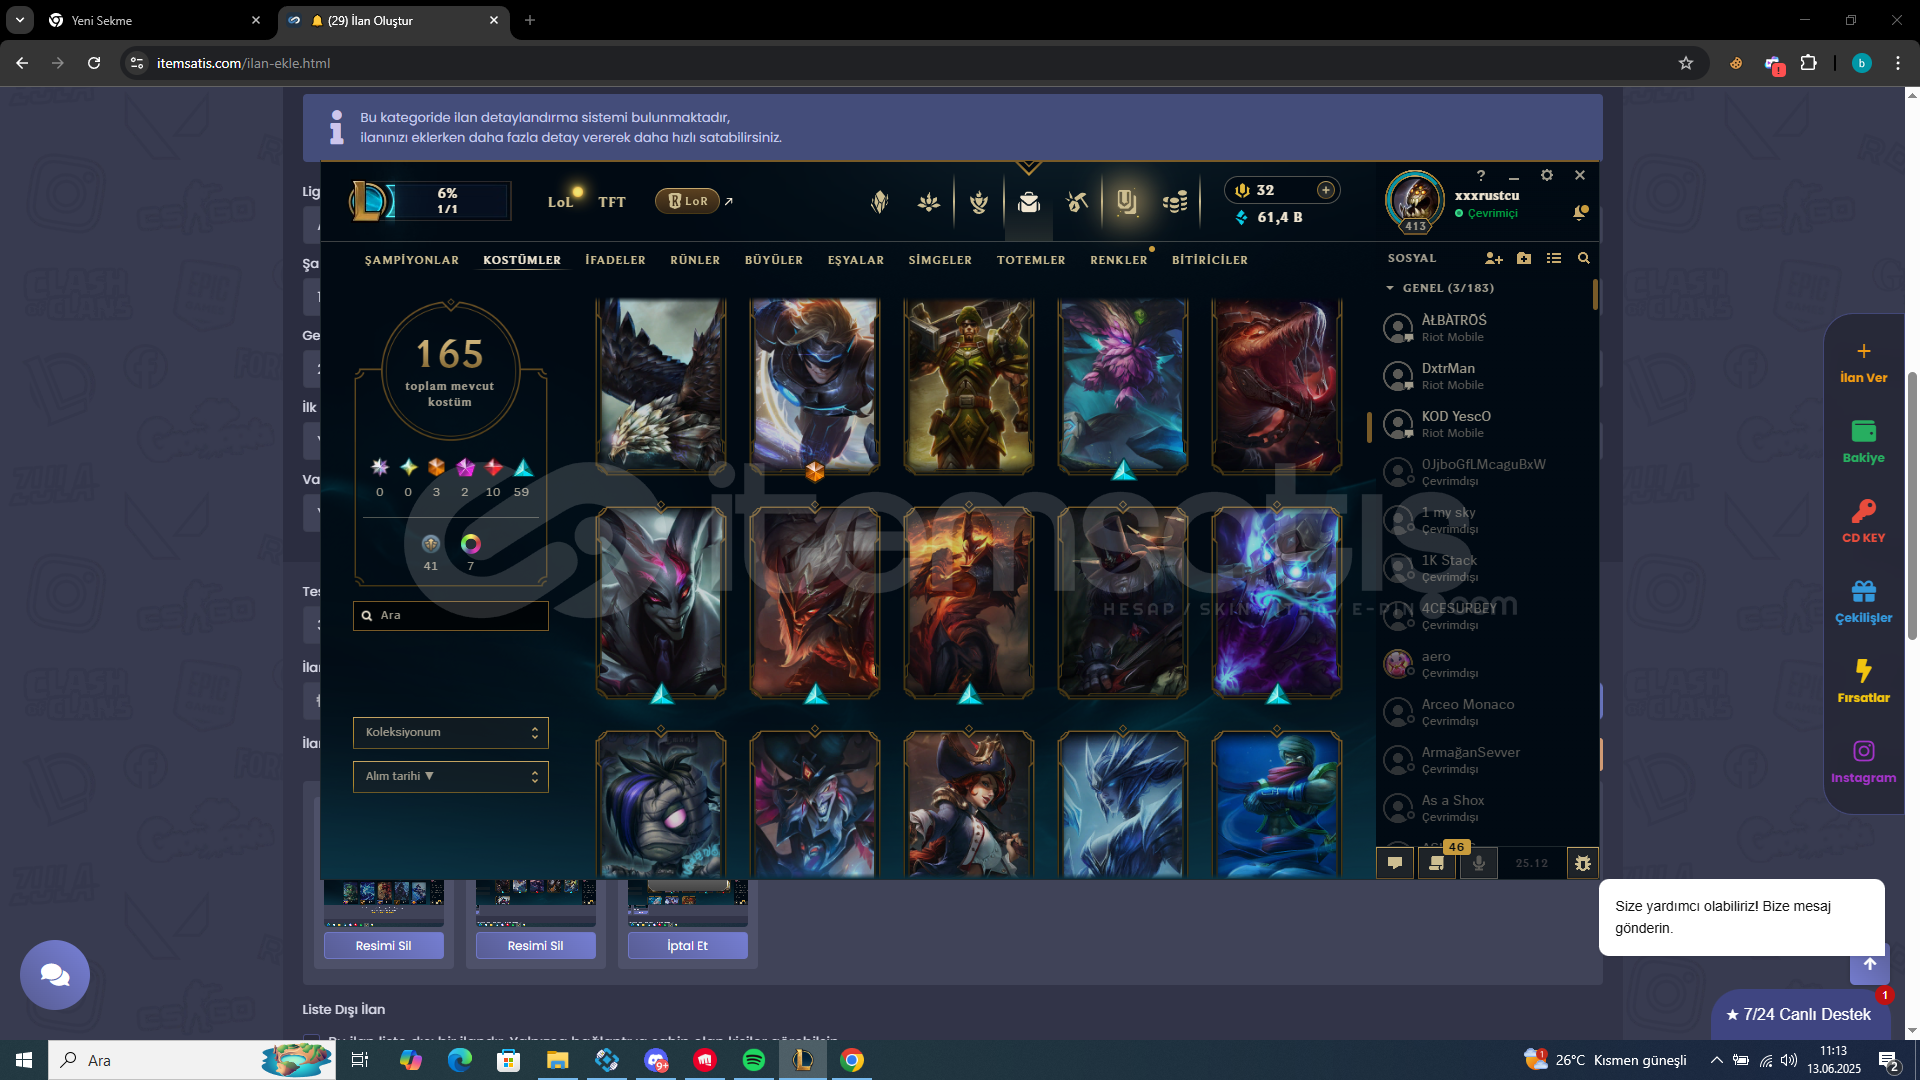Open the TOTEMLER tab

pos(1031,260)
